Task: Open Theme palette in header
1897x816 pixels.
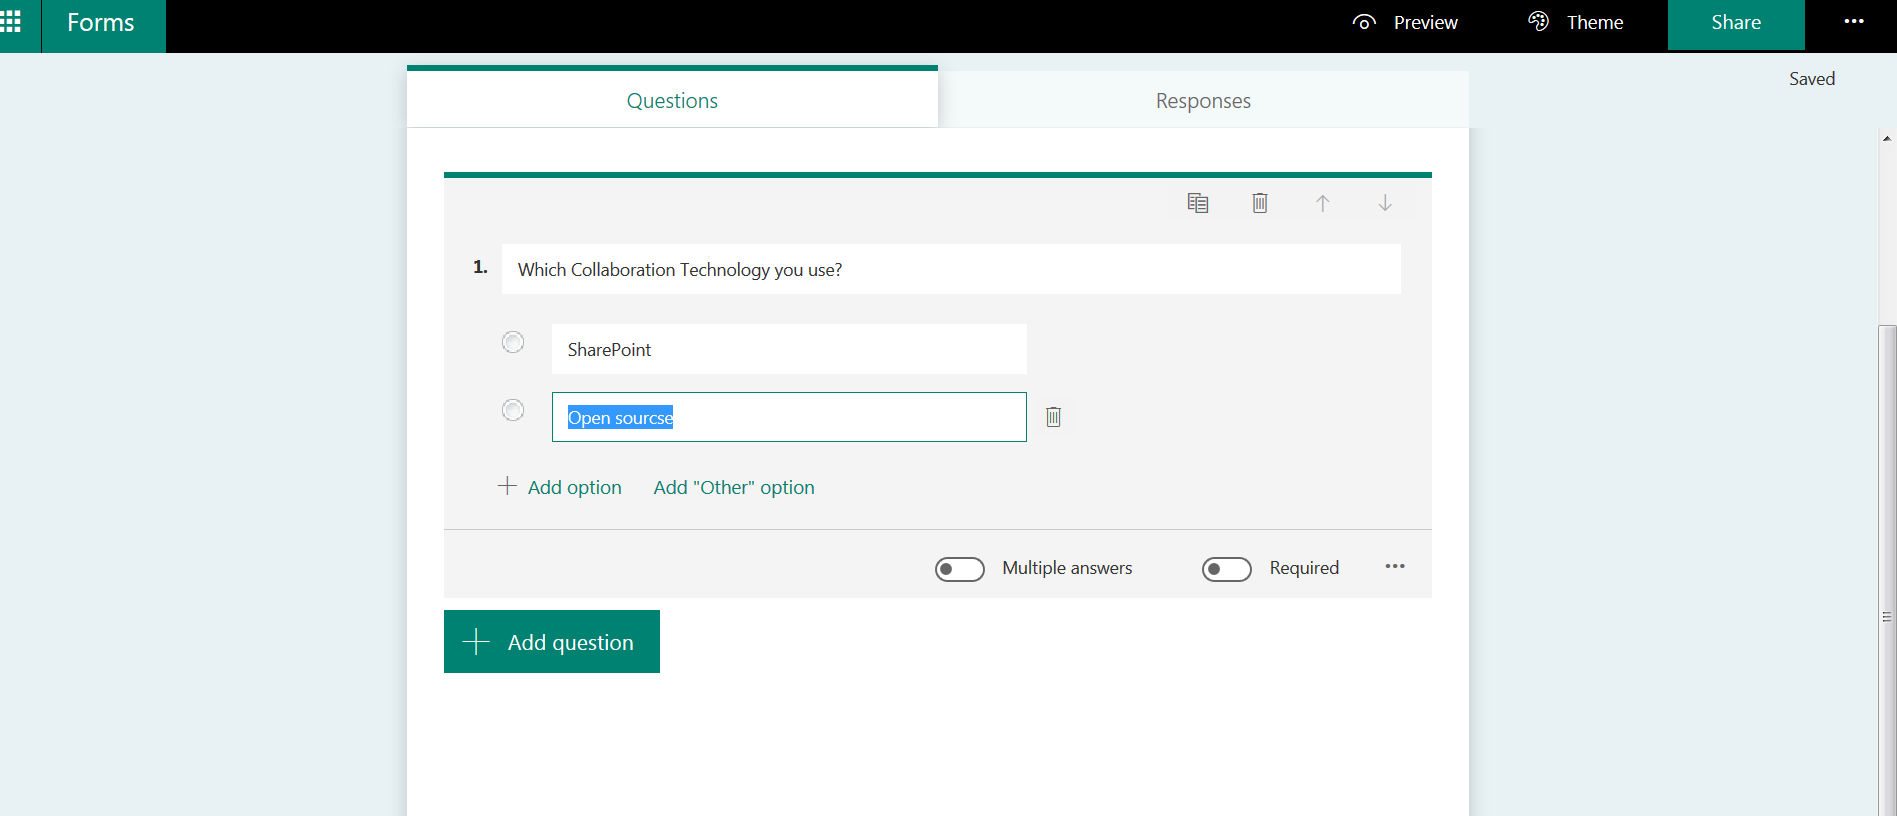Action: (1538, 22)
